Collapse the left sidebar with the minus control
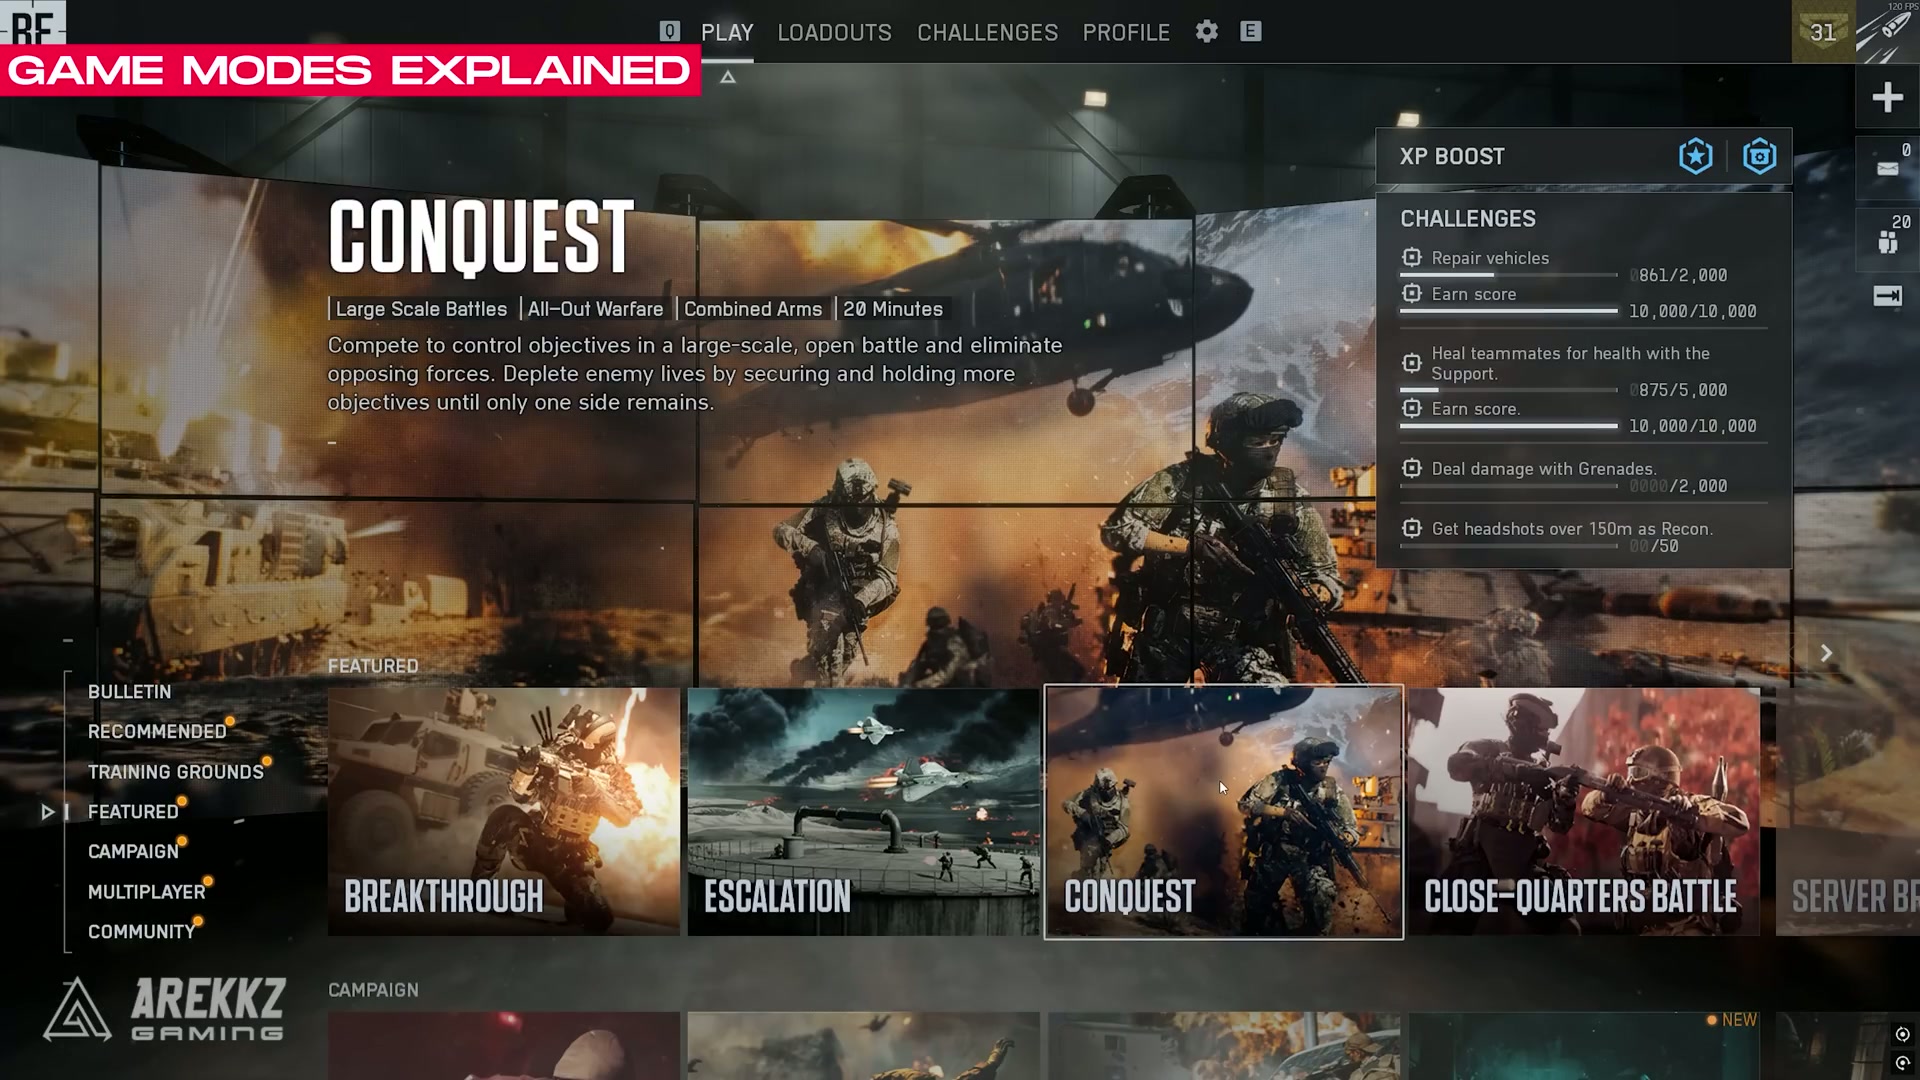1920x1080 pixels. click(x=68, y=639)
